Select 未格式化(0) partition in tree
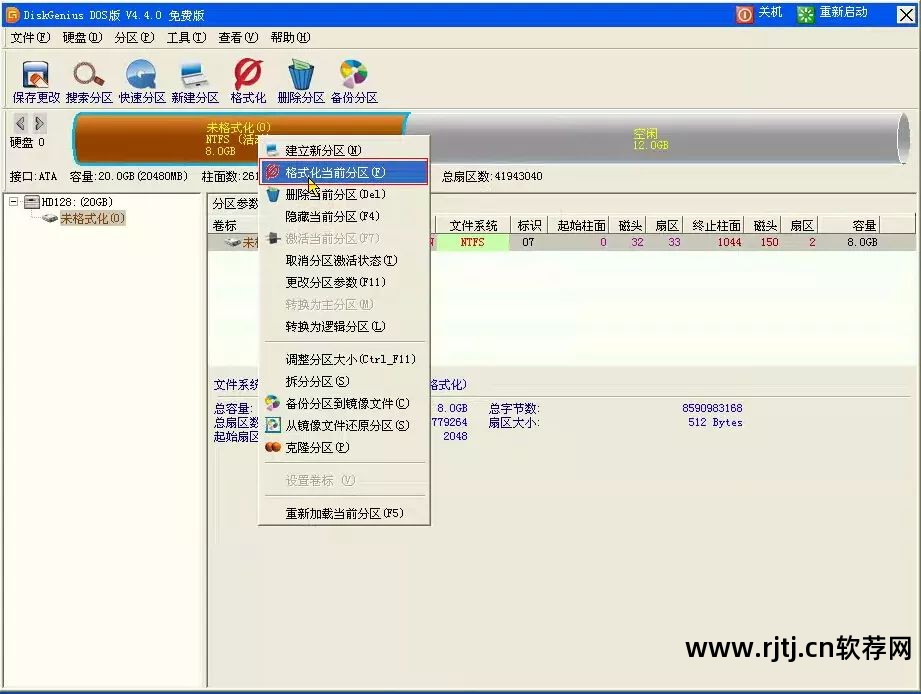921x694 pixels. (x=92, y=218)
